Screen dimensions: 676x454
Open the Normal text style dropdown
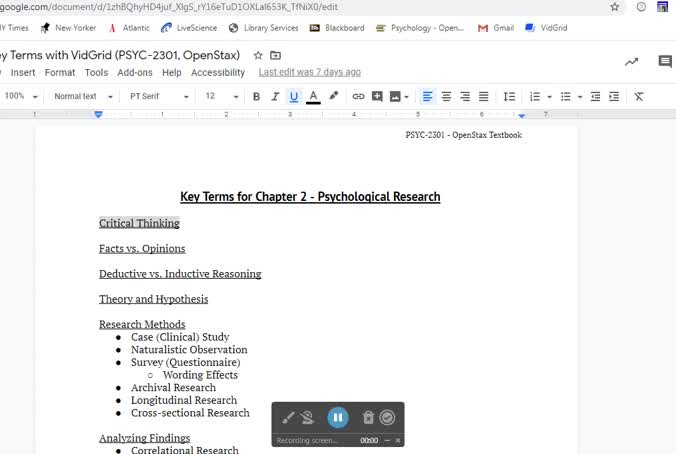[x=83, y=96]
